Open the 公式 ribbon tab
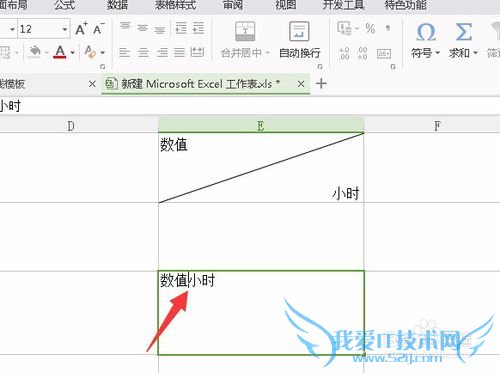This screenshot has width=500, height=373. click(x=64, y=5)
